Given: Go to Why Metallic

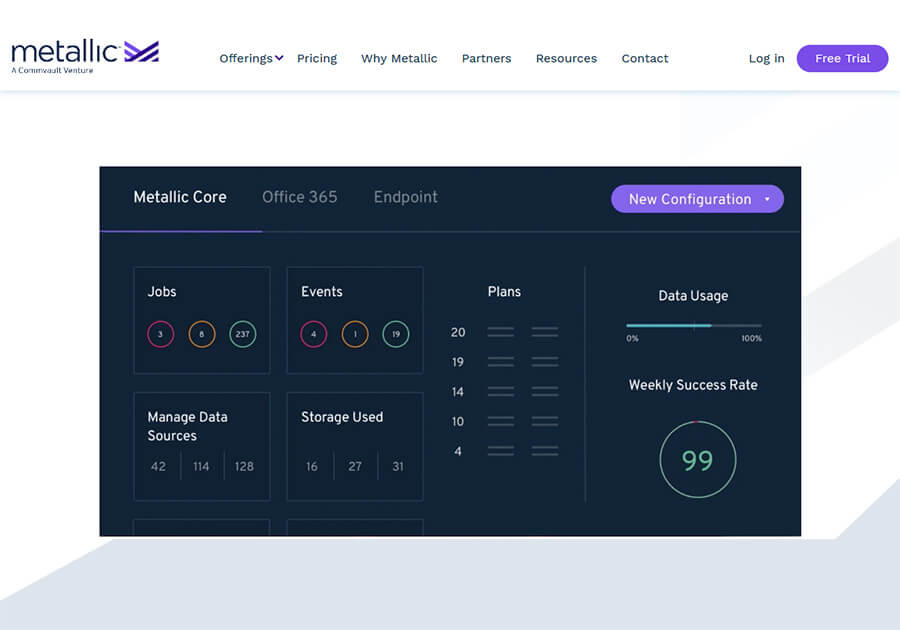Looking at the screenshot, I should pyautogui.click(x=399, y=58).
